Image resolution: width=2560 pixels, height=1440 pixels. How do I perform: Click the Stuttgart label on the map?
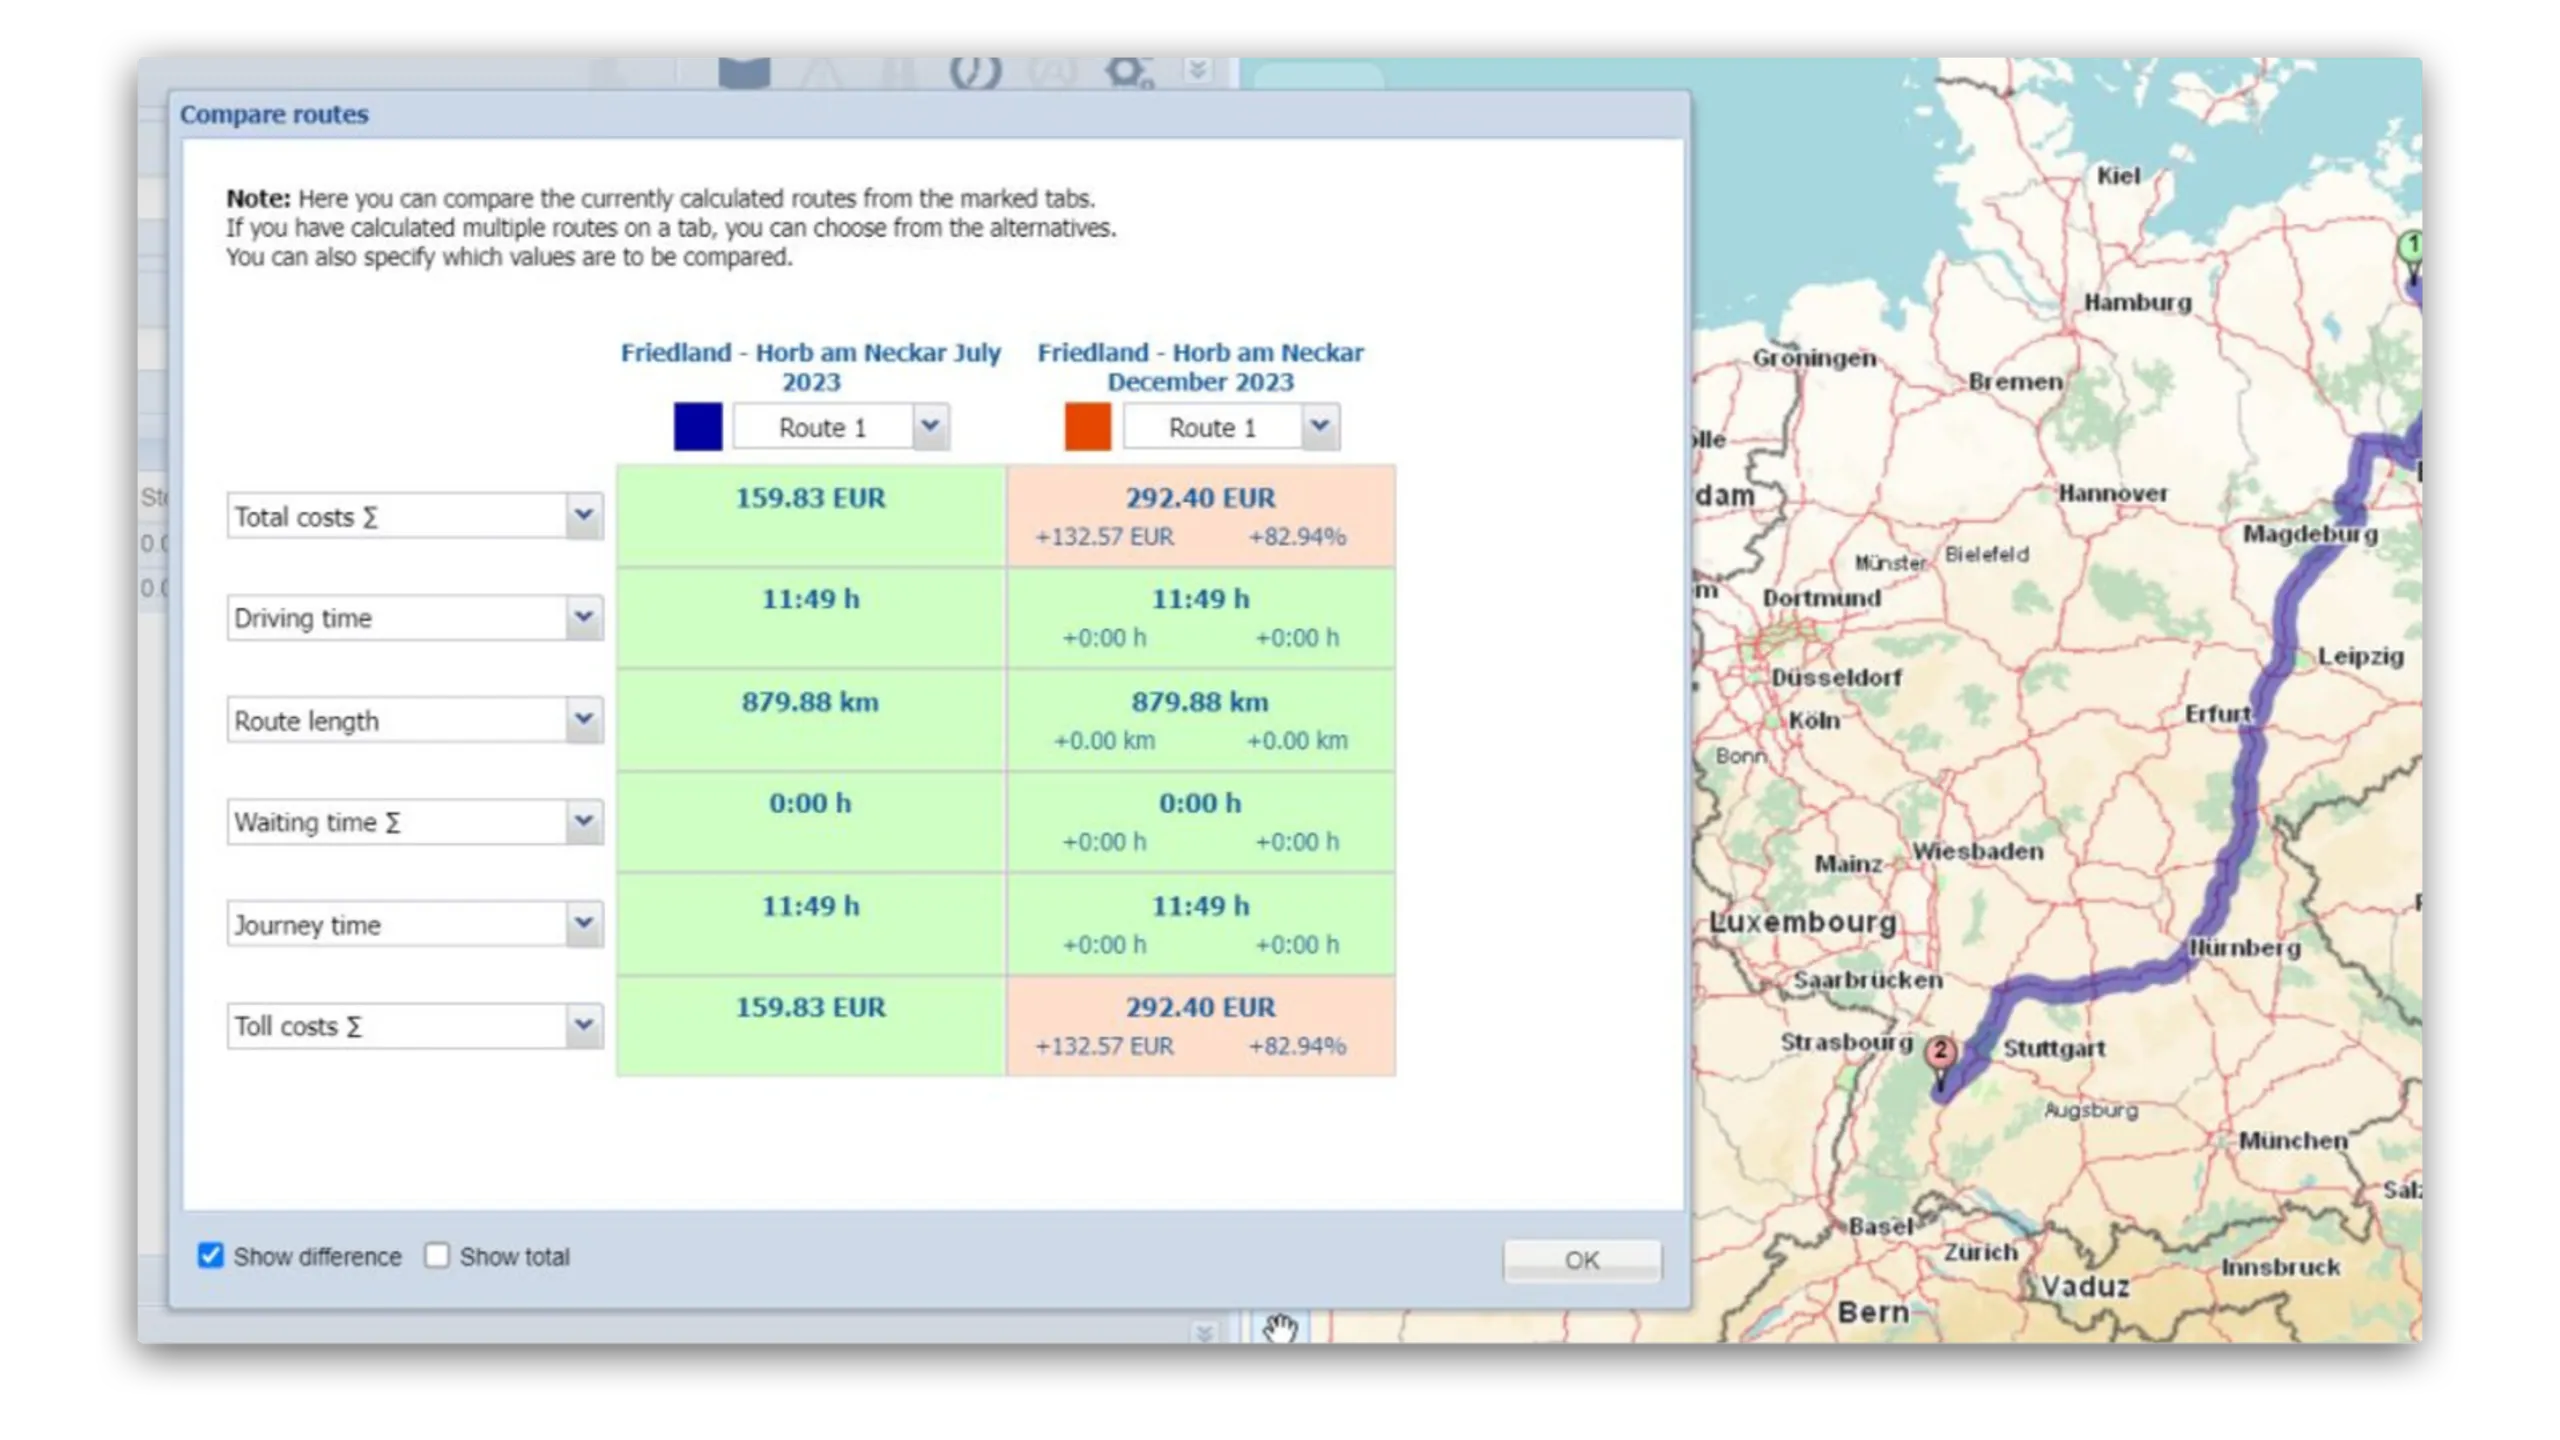click(2054, 1048)
